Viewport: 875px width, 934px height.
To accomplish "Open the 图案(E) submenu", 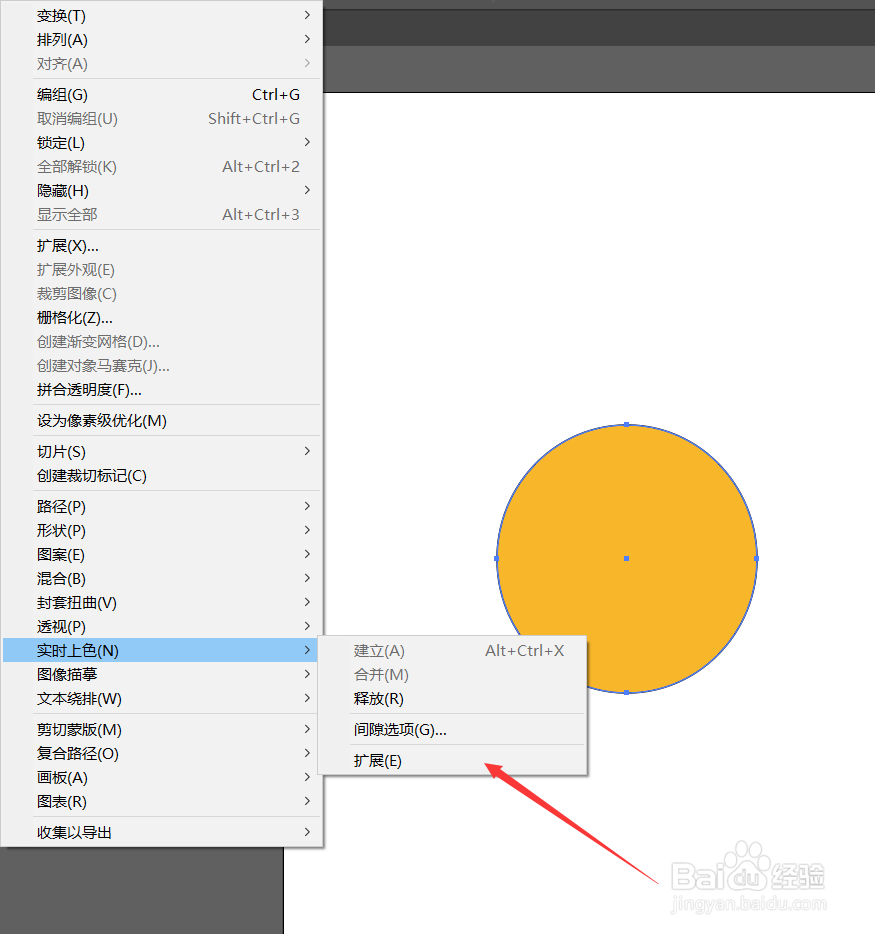I will 162,555.
